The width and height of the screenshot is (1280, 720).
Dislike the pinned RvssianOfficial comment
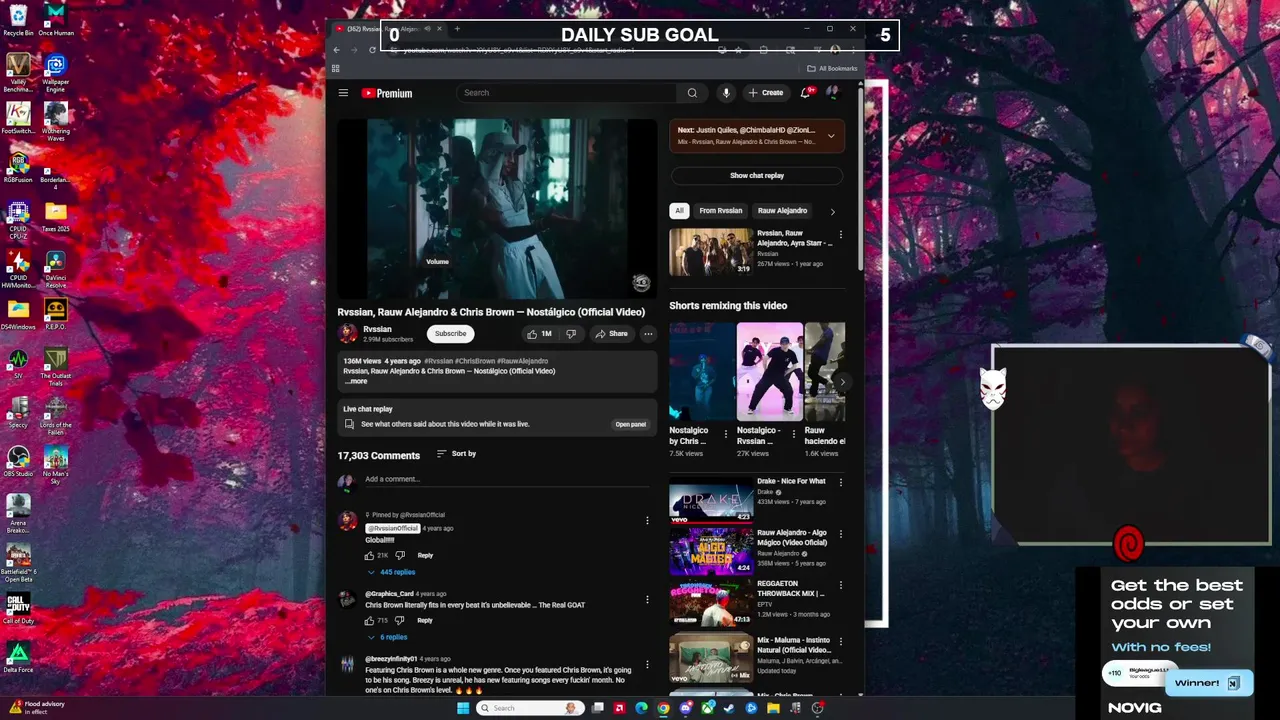[x=400, y=555]
